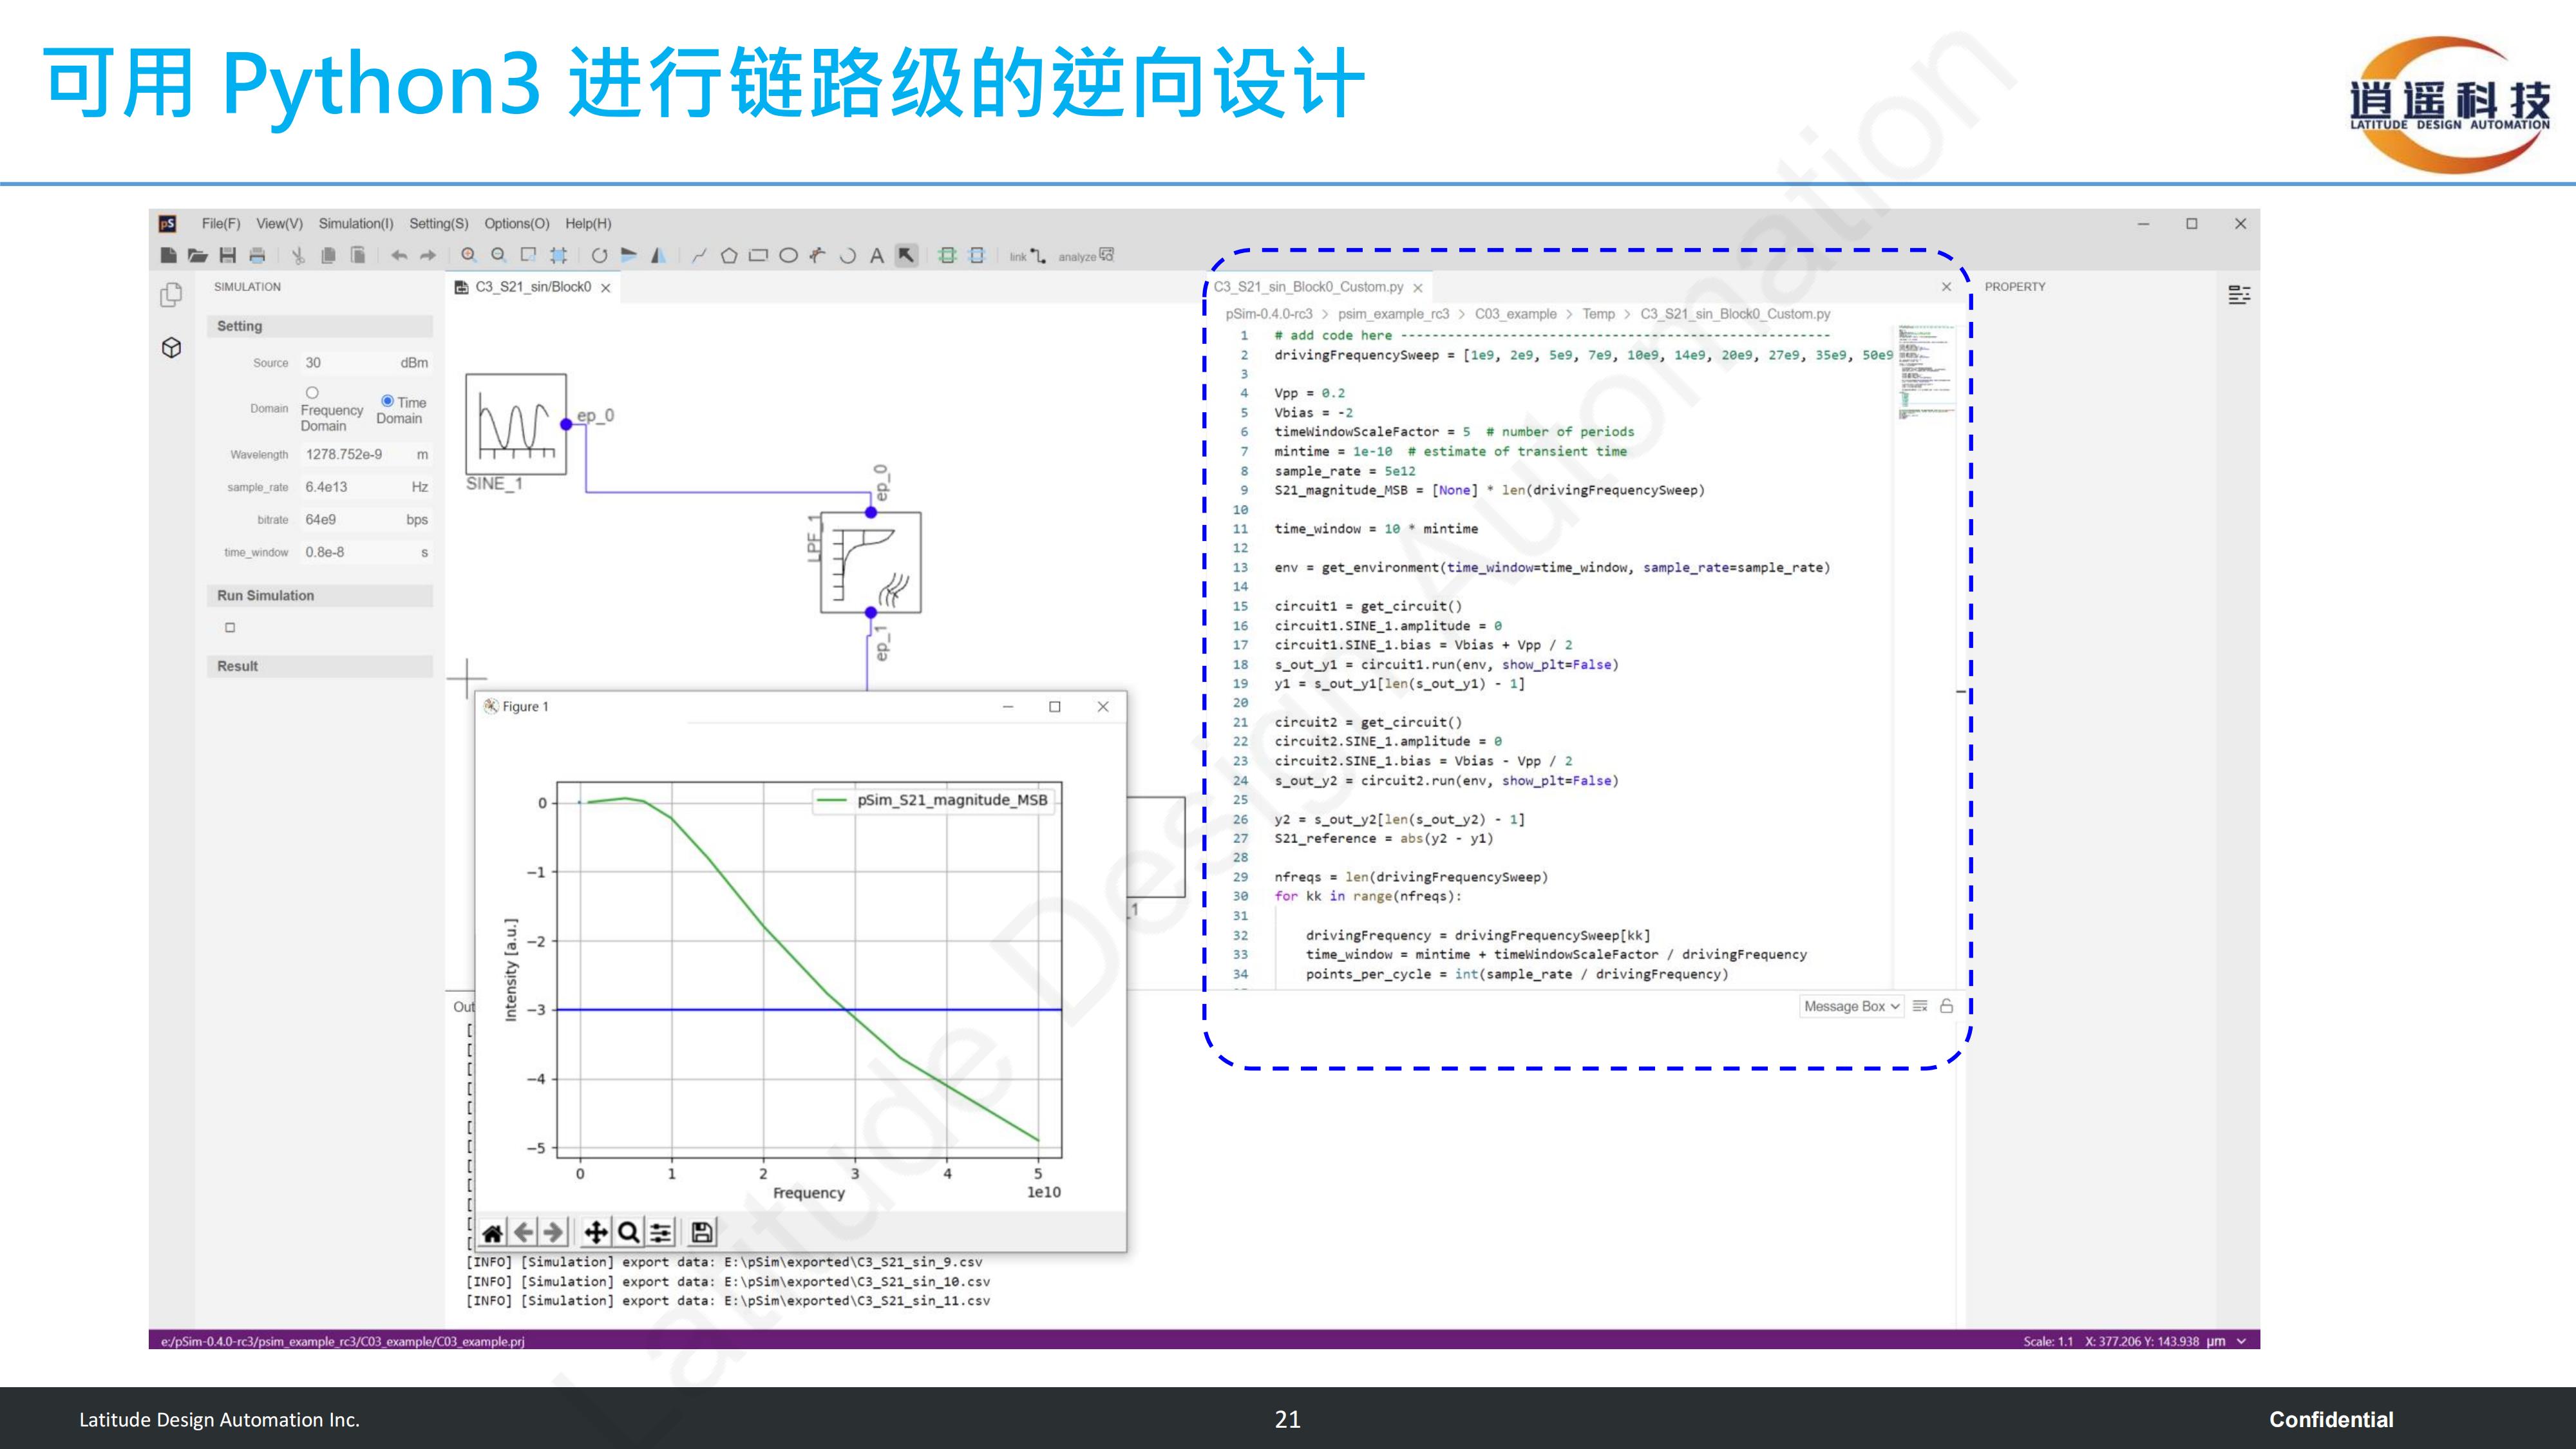Open the Simulation(I) menu

355,224
